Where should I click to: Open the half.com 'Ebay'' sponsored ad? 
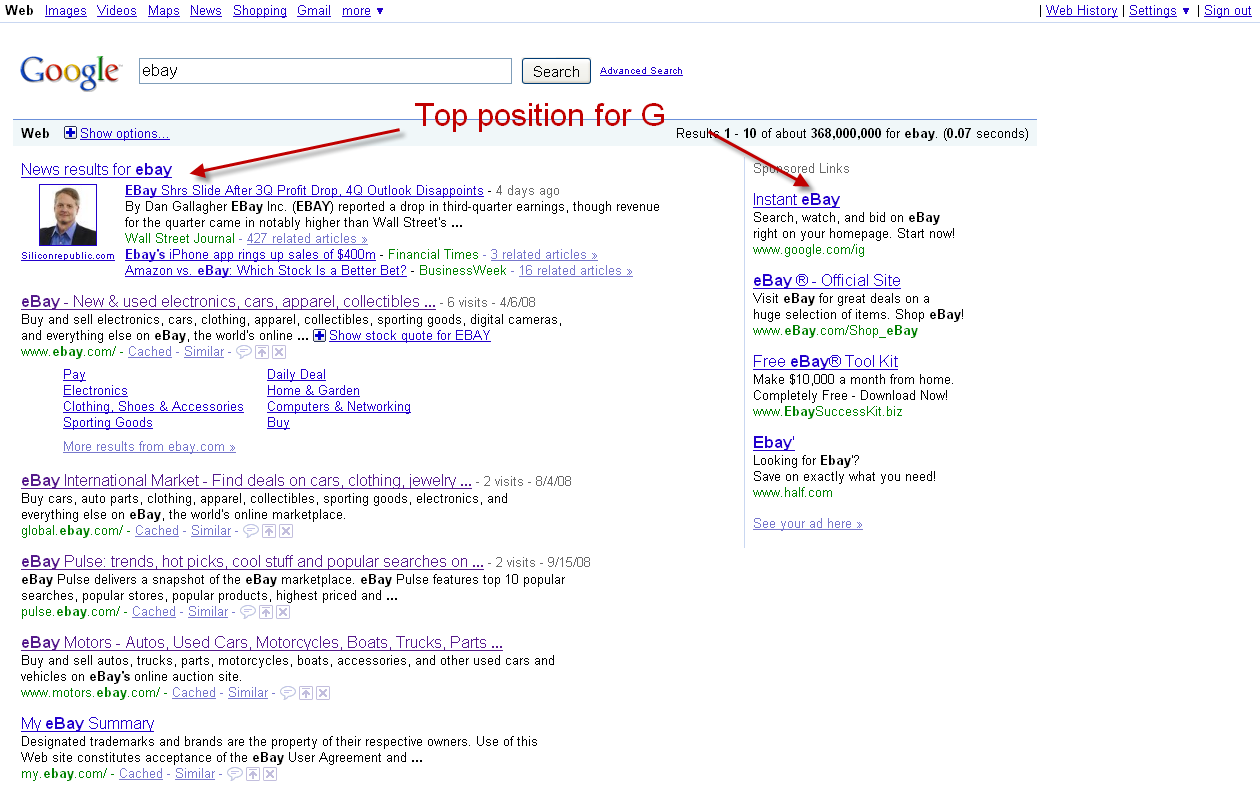click(774, 443)
